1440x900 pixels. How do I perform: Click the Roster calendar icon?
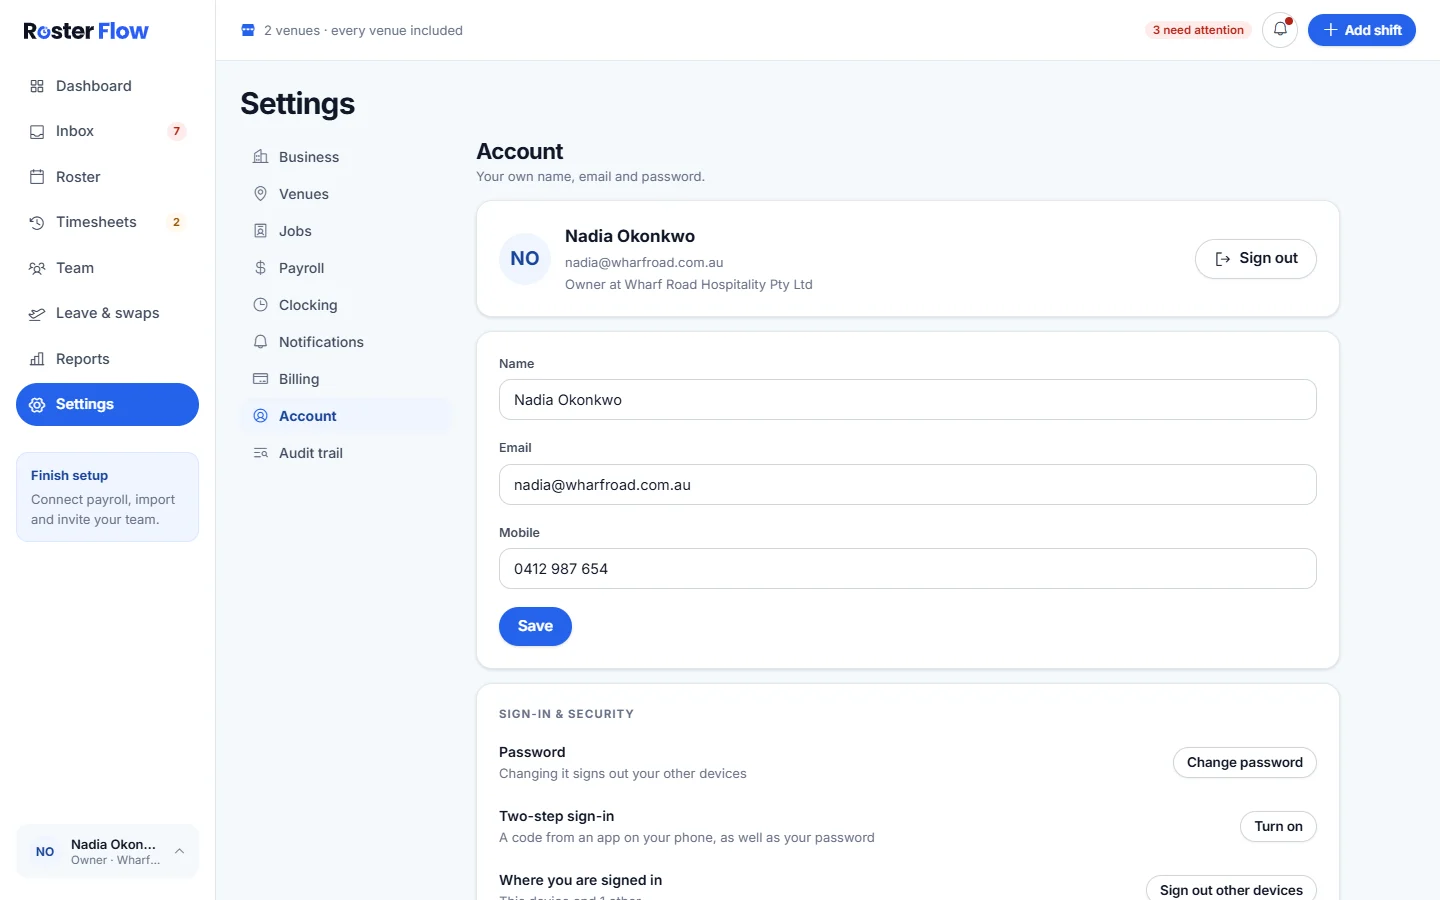[x=37, y=177]
